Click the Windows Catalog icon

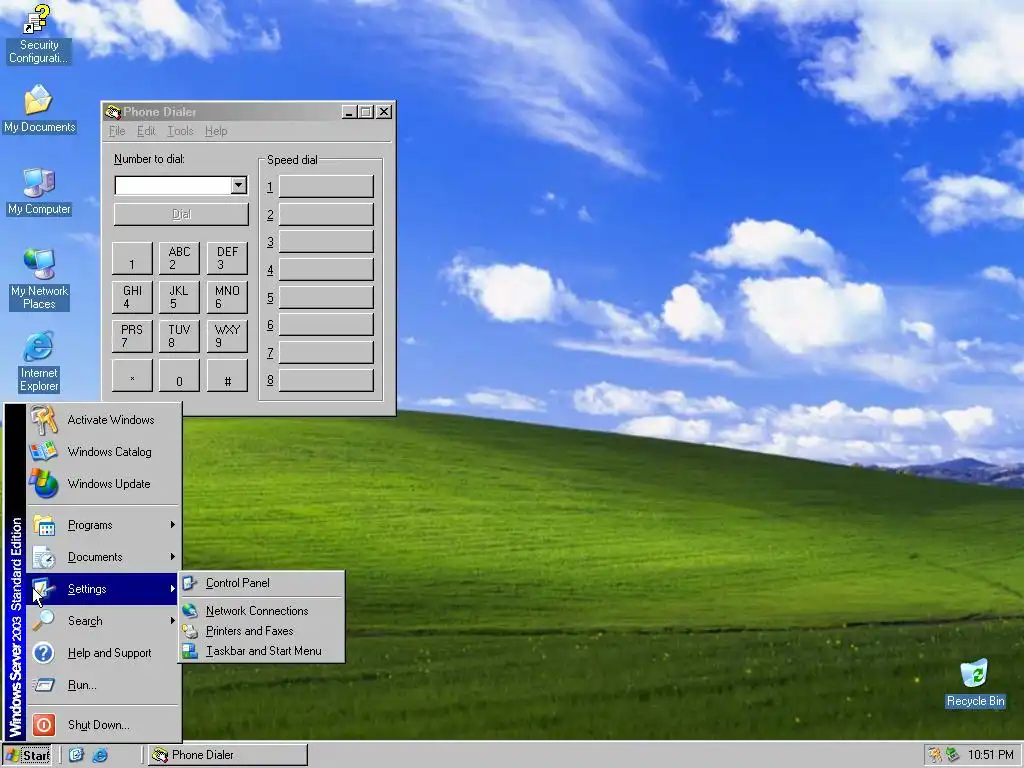pyautogui.click(x=44, y=452)
